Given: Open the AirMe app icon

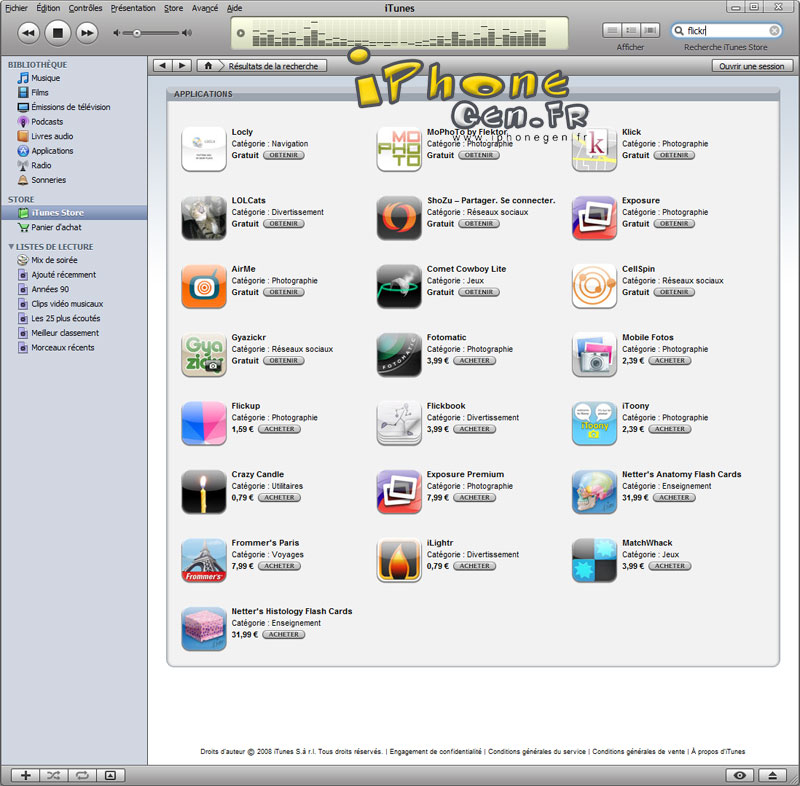Looking at the screenshot, I should [x=204, y=286].
